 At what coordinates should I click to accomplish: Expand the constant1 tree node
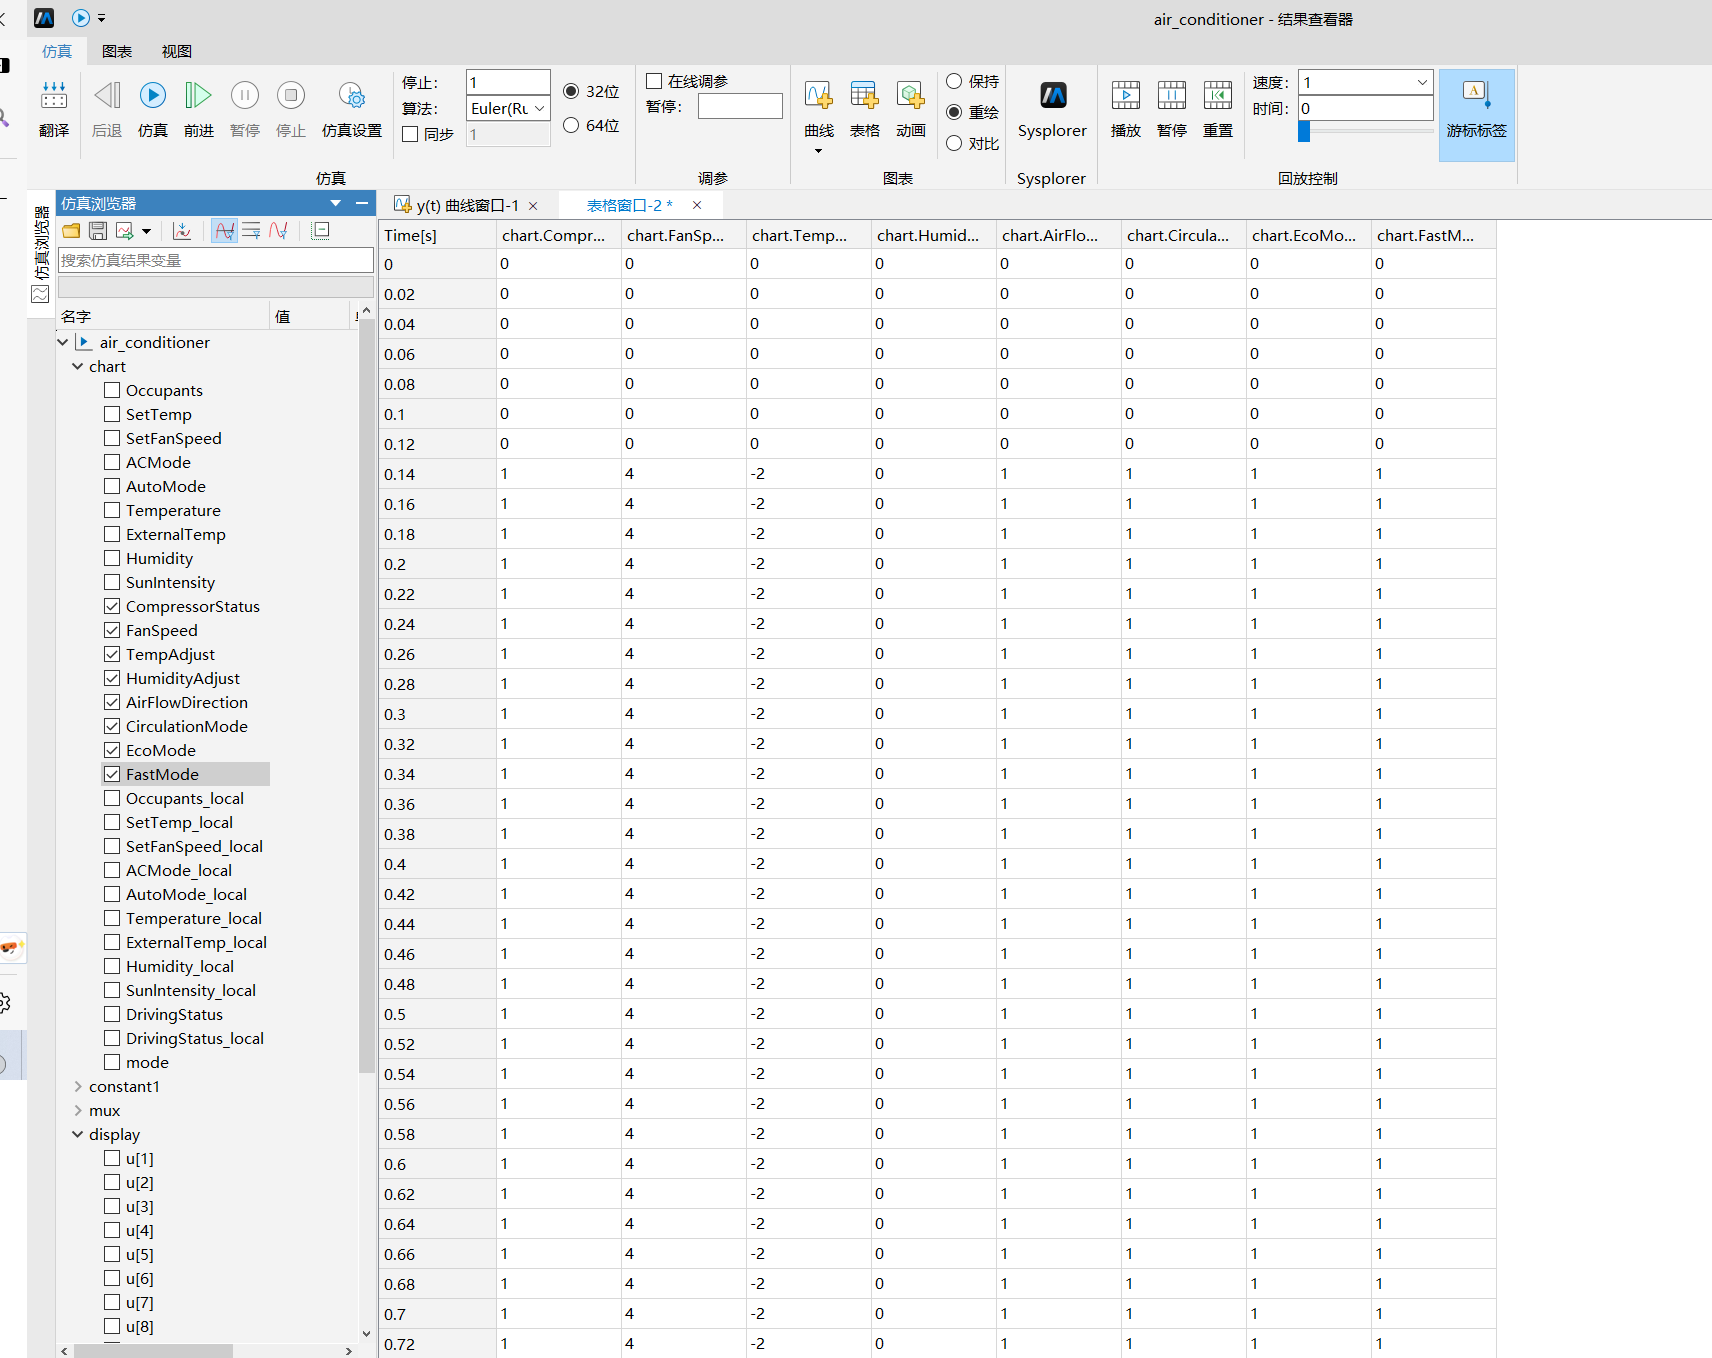click(78, 1086)
